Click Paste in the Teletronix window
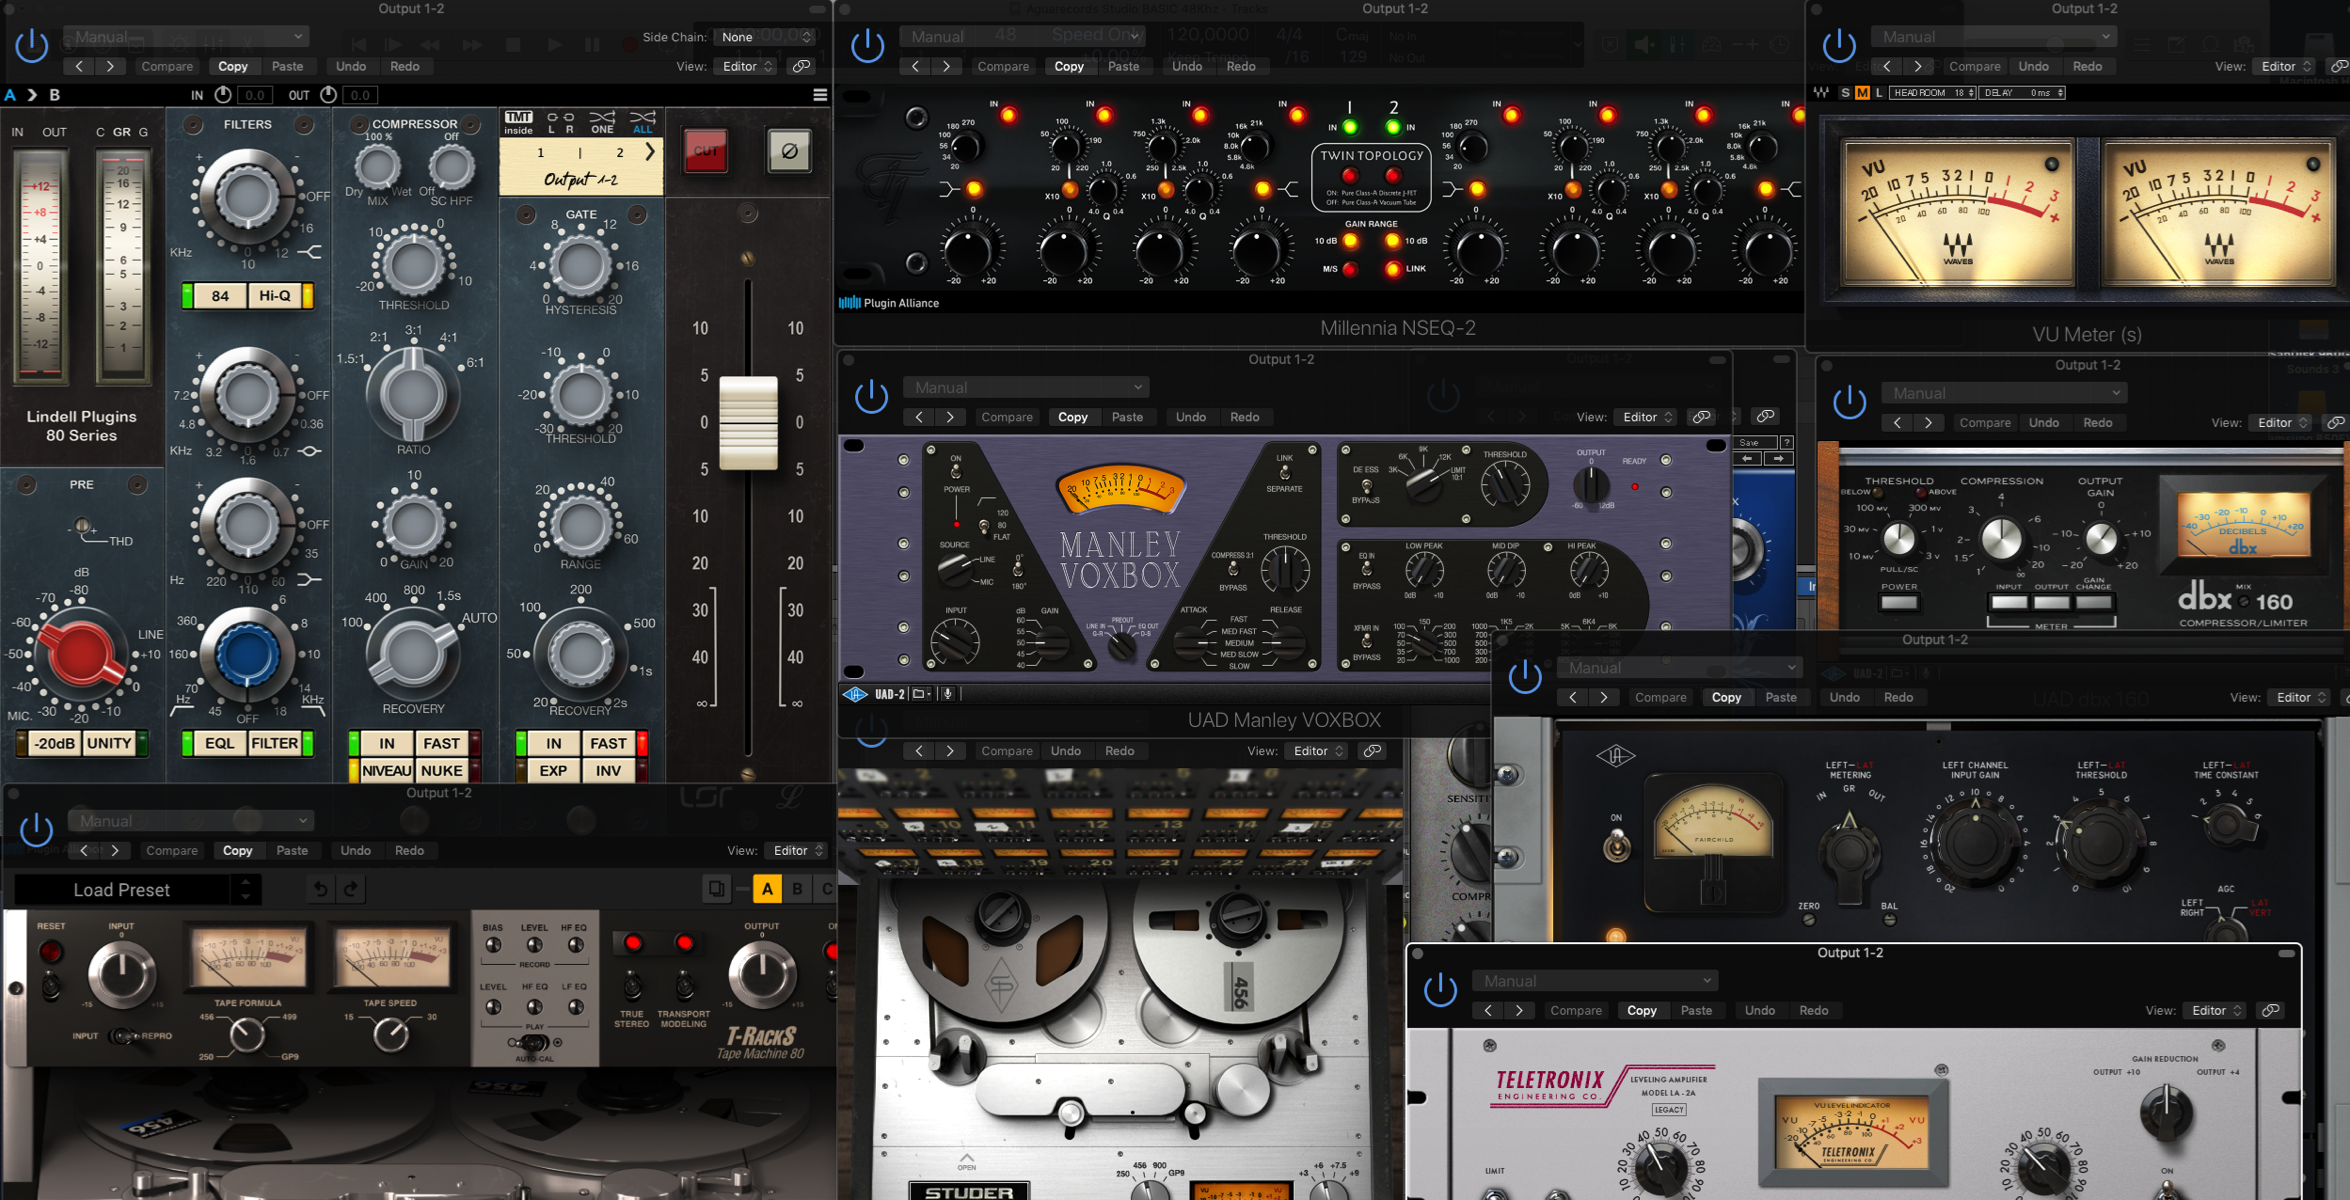The image size is (2350, 1200). pos(1696,1011)
